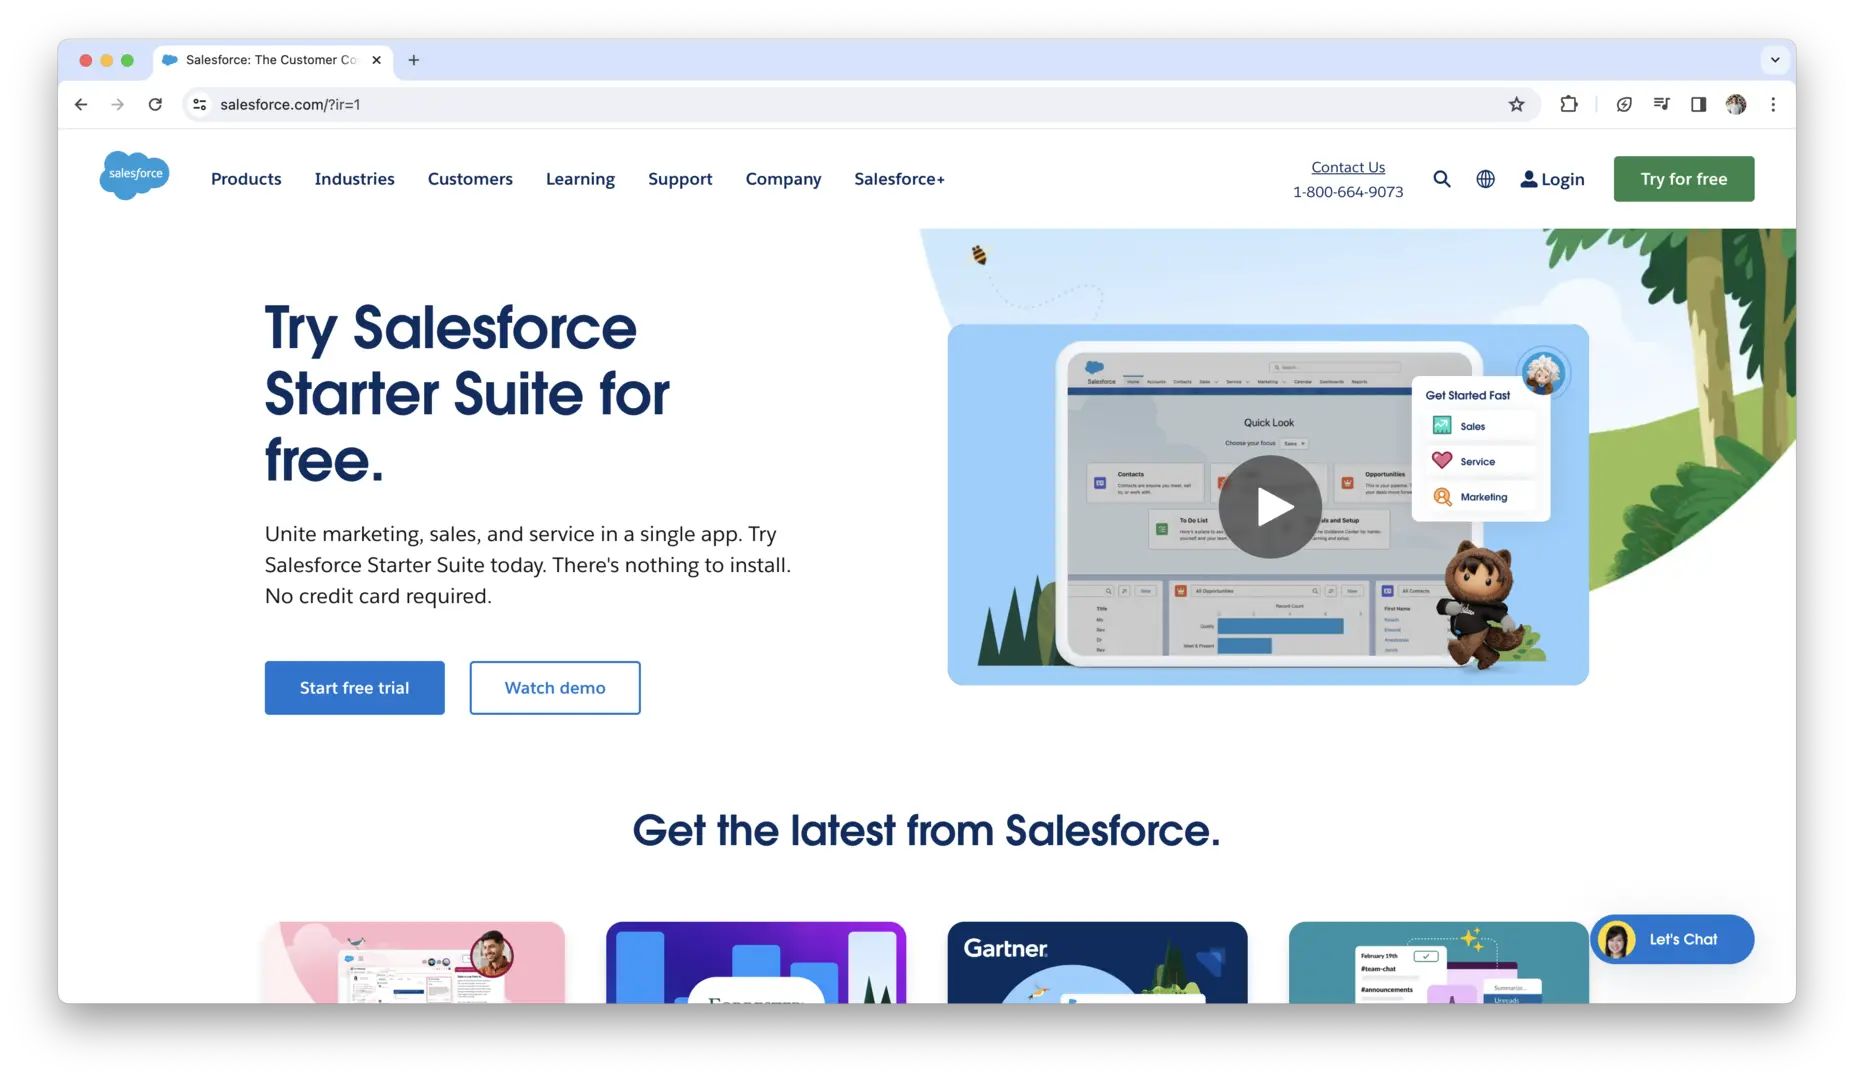
Task: Click the search icon in the navigation bar
Action: point(1441,178)
